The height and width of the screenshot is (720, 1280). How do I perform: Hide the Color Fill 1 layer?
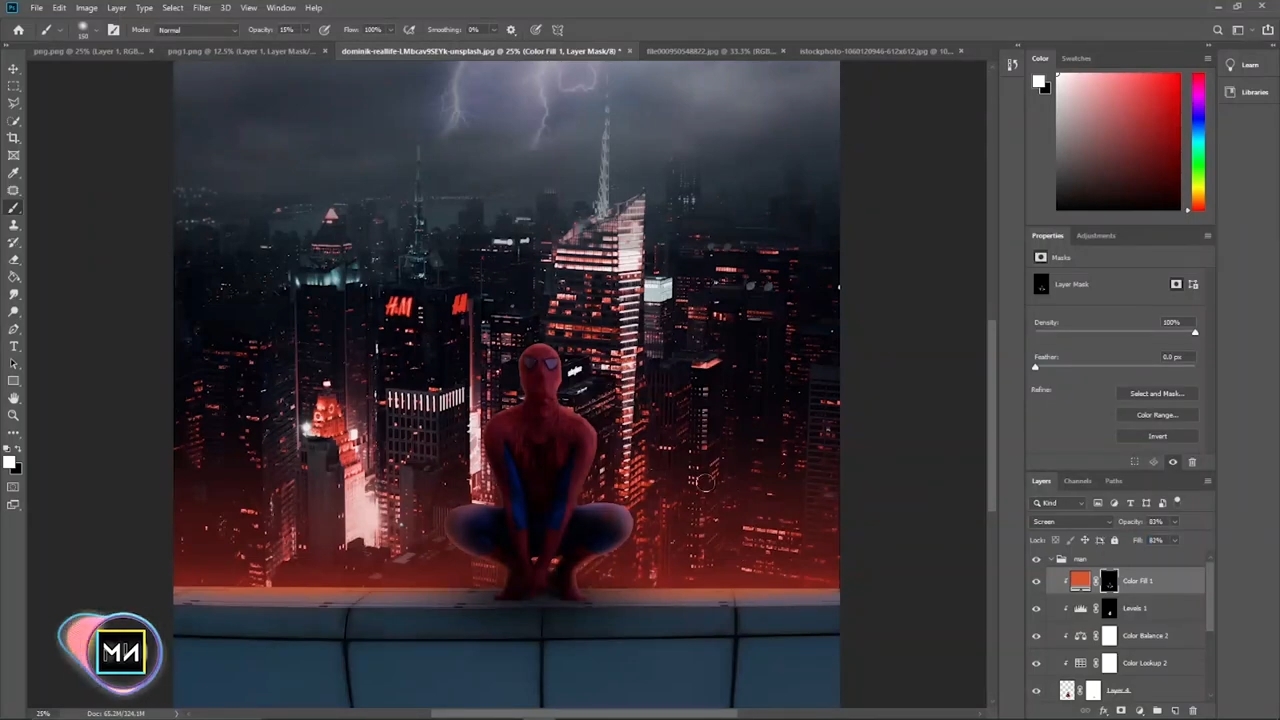(1036, 581)
